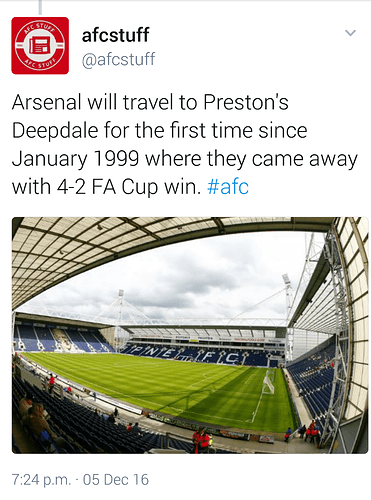Click the 05 Dec 16 date

[116, 479]
